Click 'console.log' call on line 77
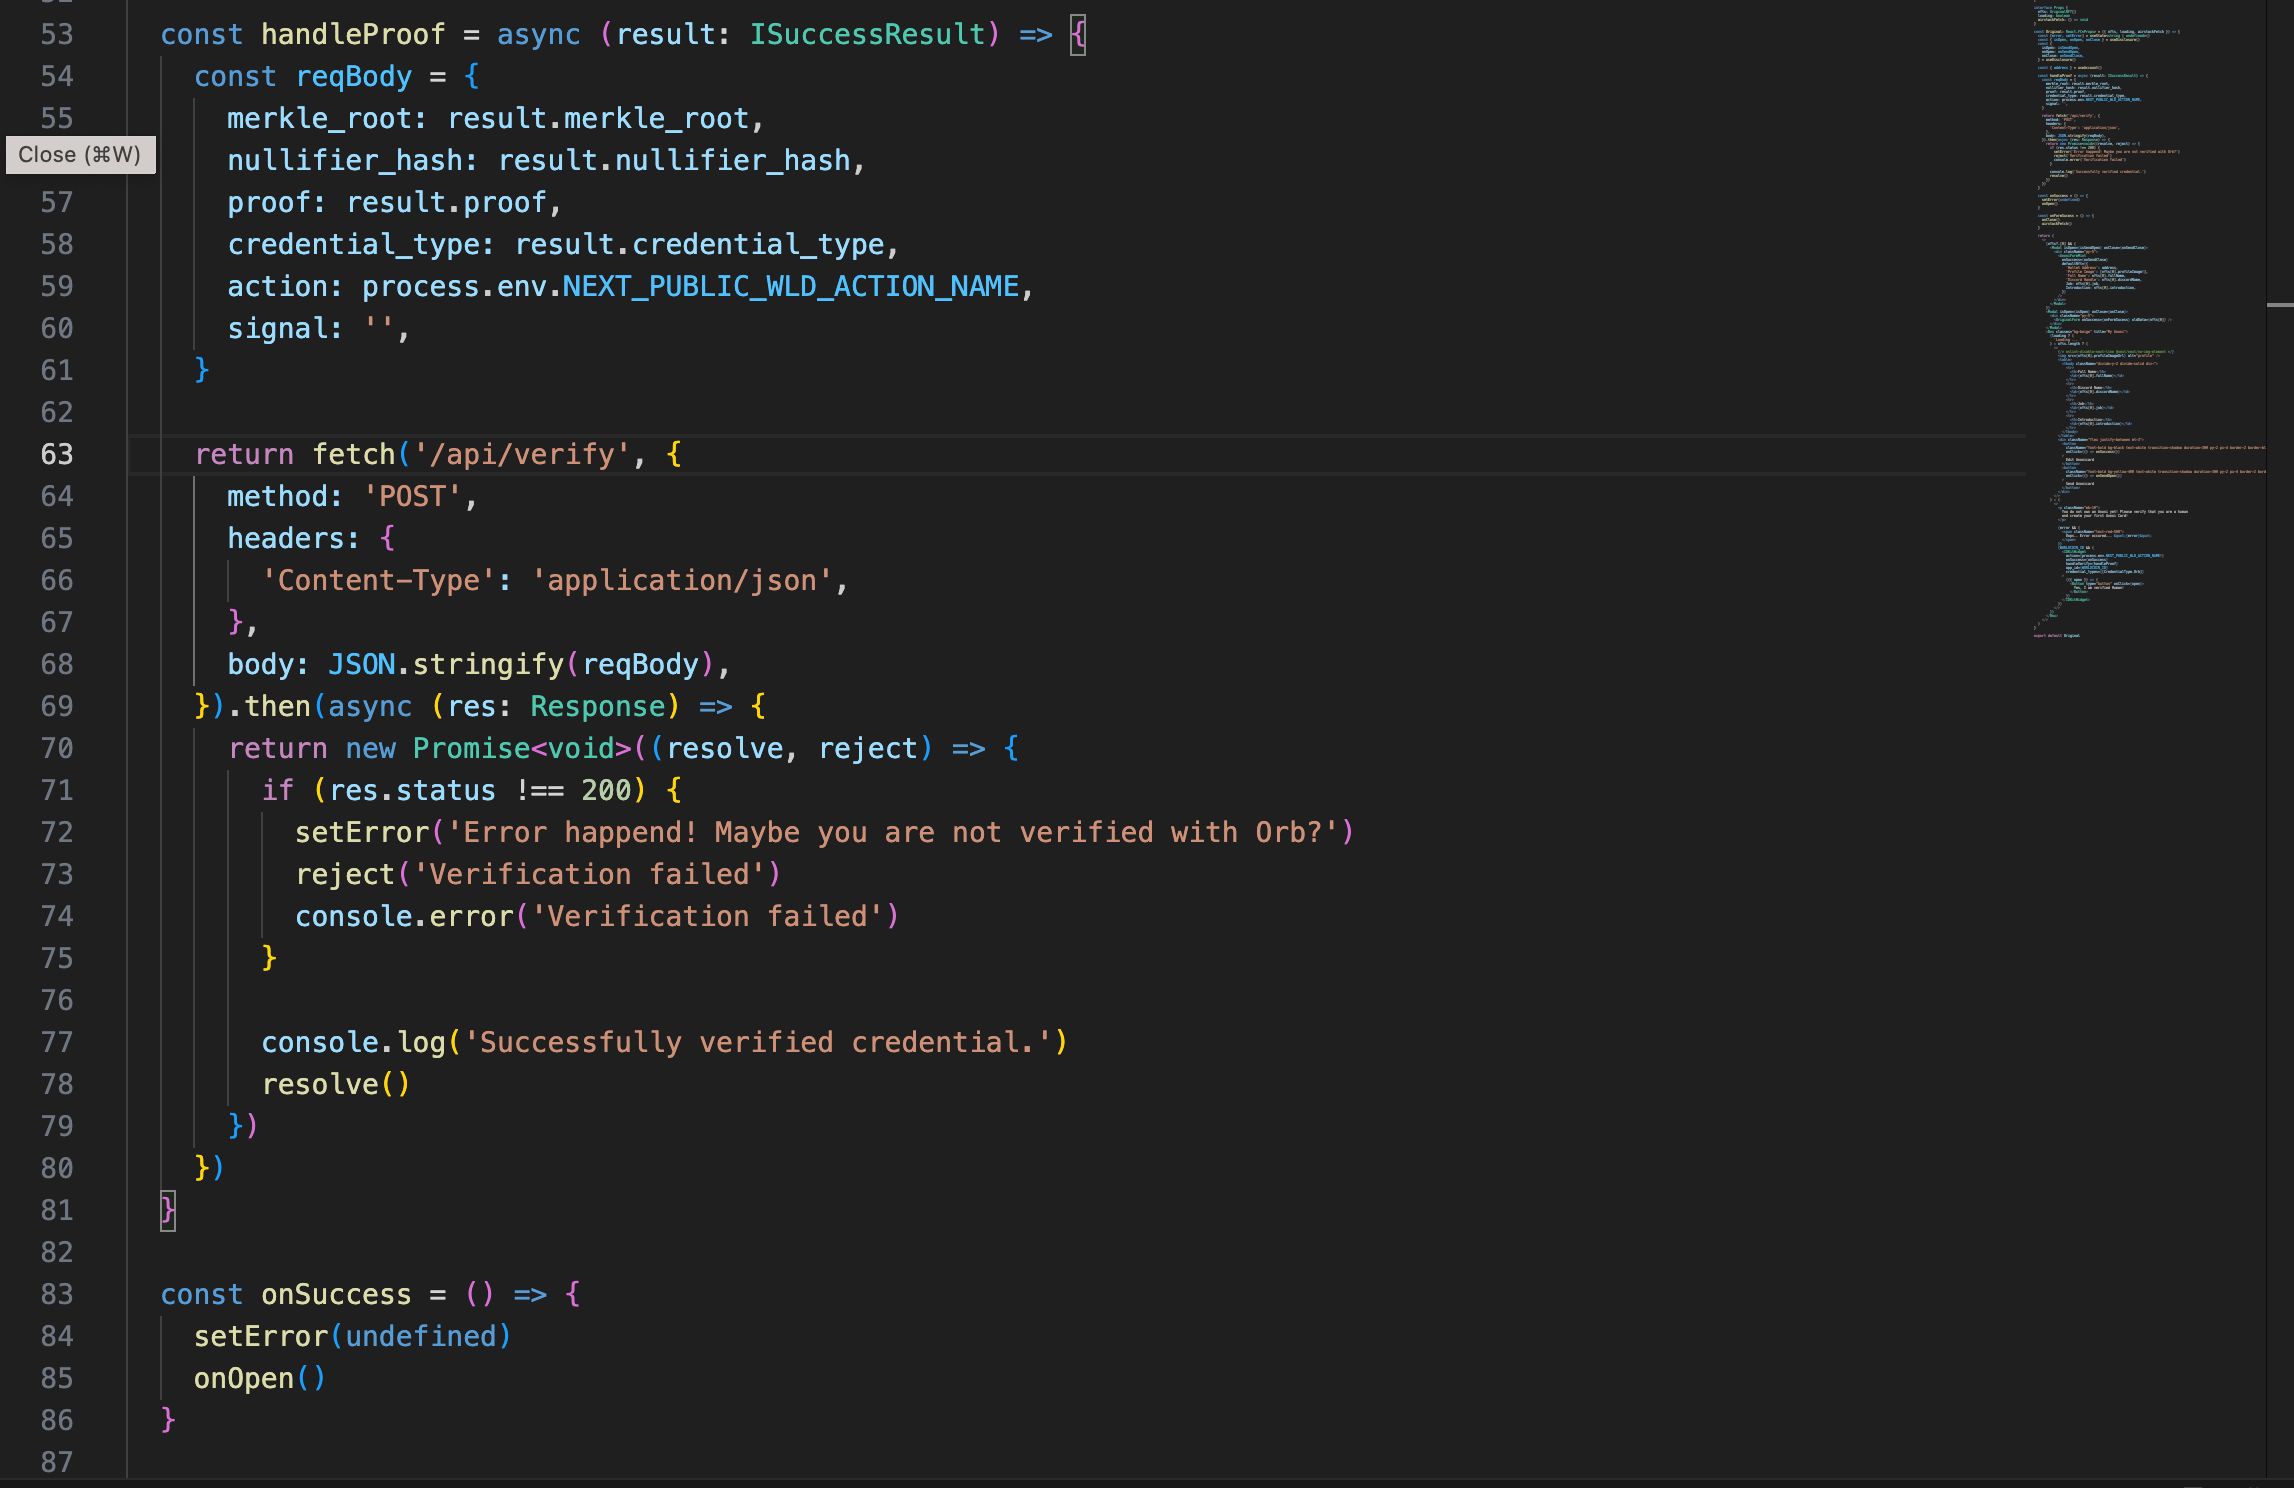The width and height of the screenshot is (2294, 1488). [354, 1042]
